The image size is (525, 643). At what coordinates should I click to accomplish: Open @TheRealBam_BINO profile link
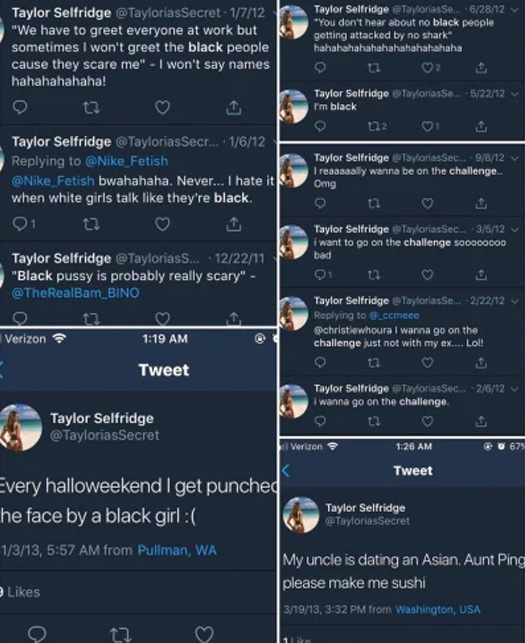(75, 293)
